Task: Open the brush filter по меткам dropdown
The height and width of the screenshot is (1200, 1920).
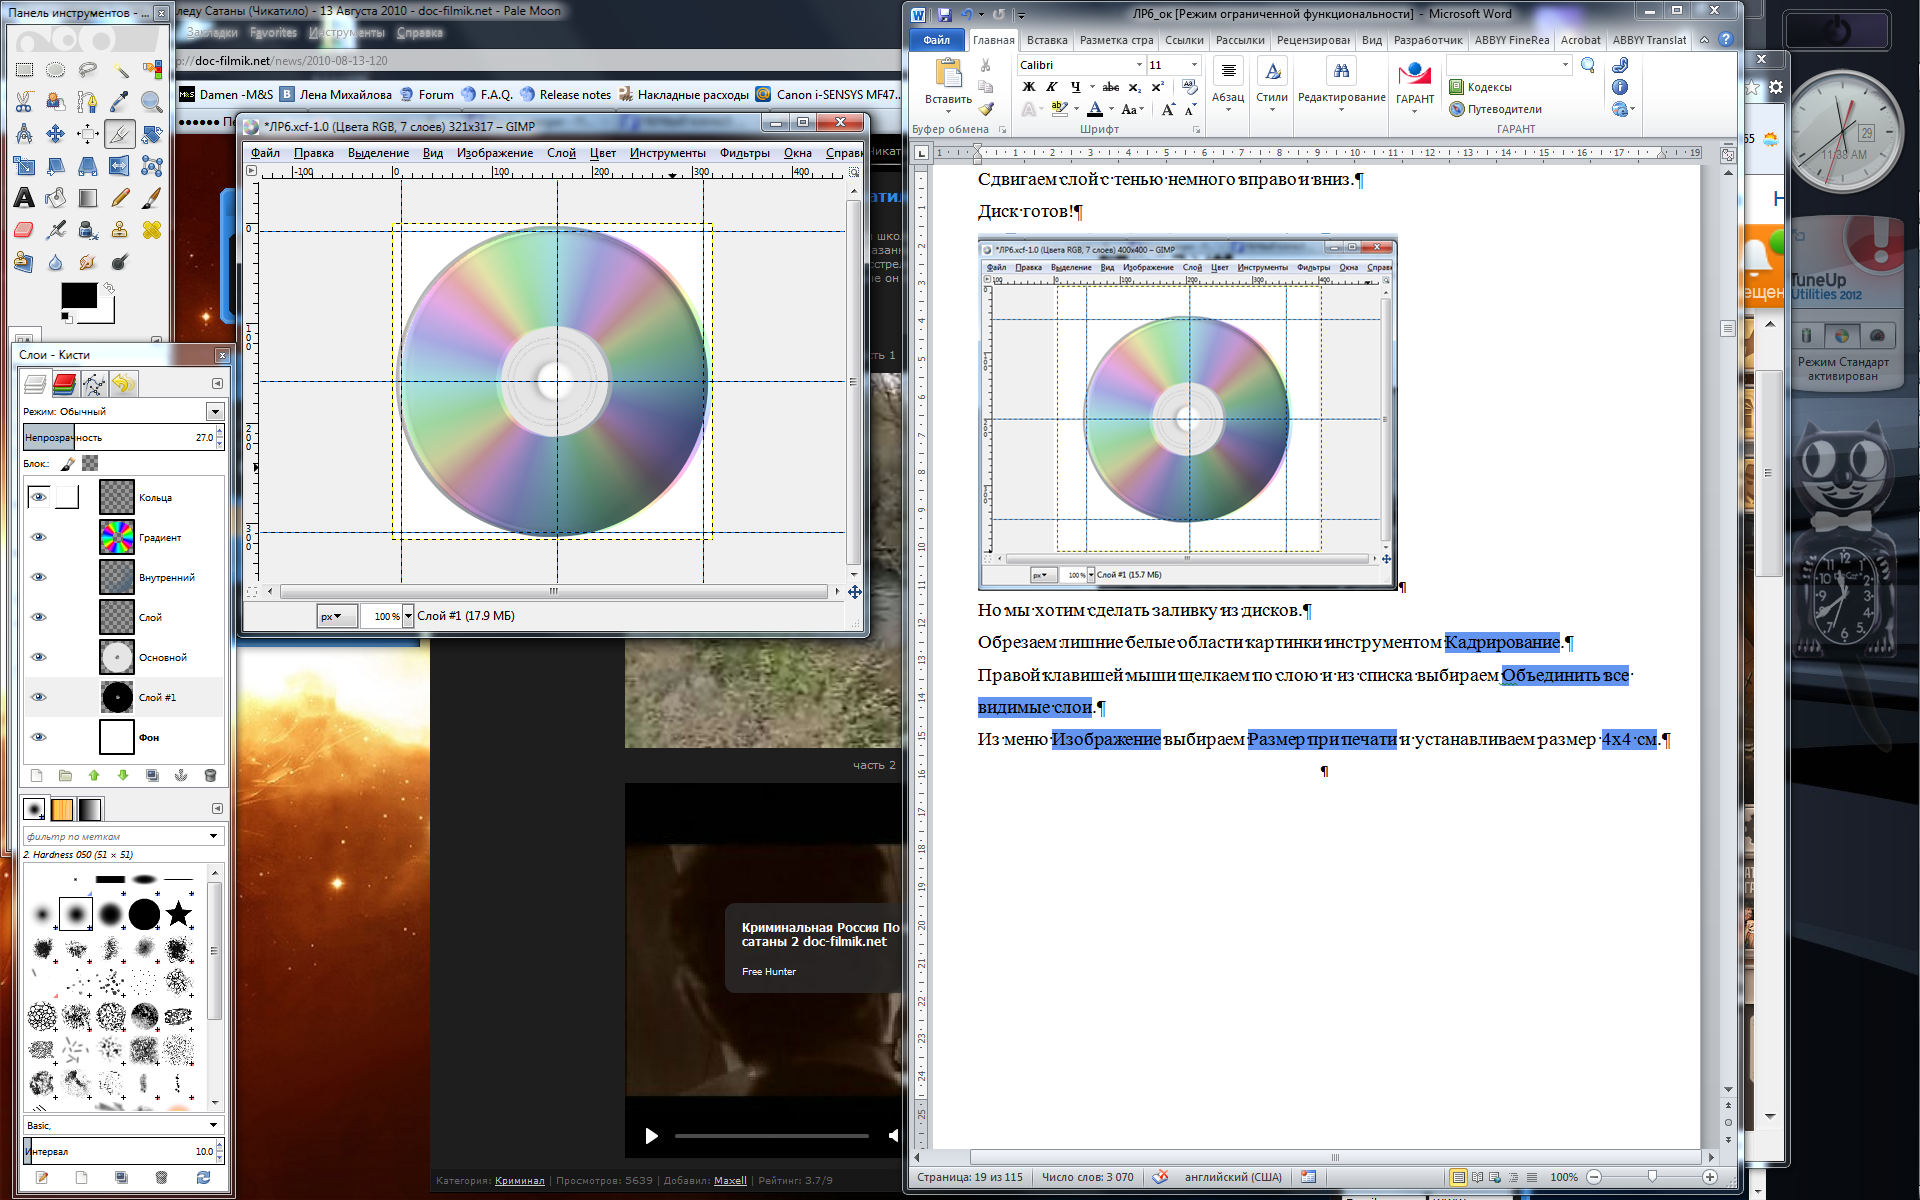Action: click(x=213, y=836)
